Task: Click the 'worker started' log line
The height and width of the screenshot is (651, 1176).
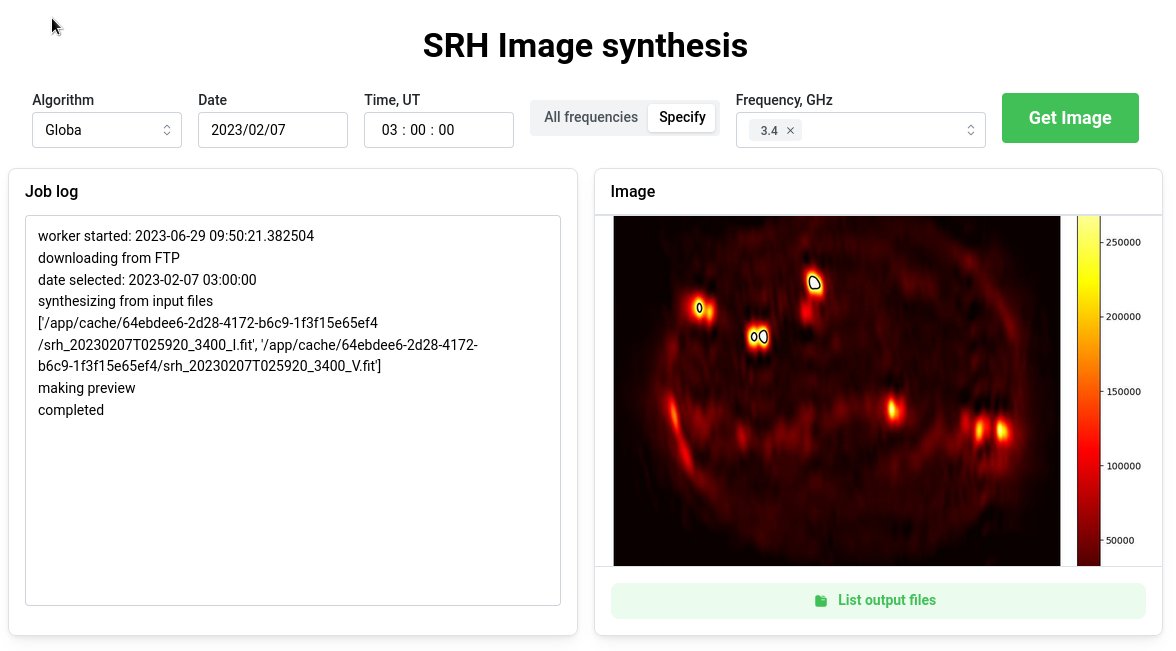Action: tap(176, 236)
